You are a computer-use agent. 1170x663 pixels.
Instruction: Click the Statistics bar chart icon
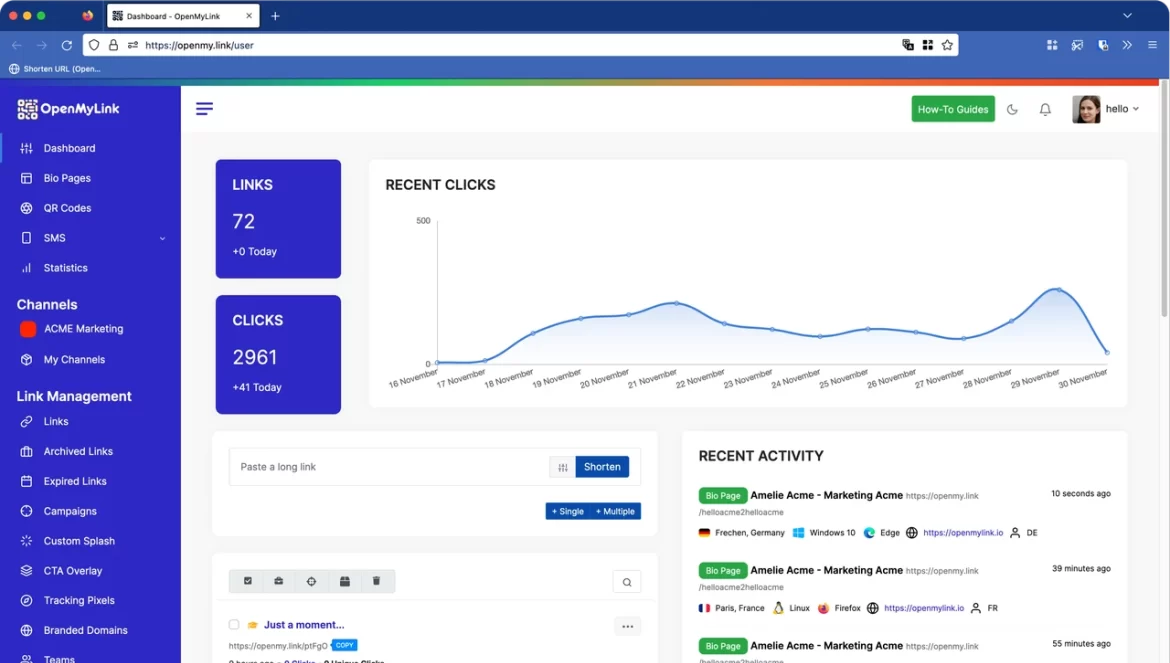pos(26,268)
